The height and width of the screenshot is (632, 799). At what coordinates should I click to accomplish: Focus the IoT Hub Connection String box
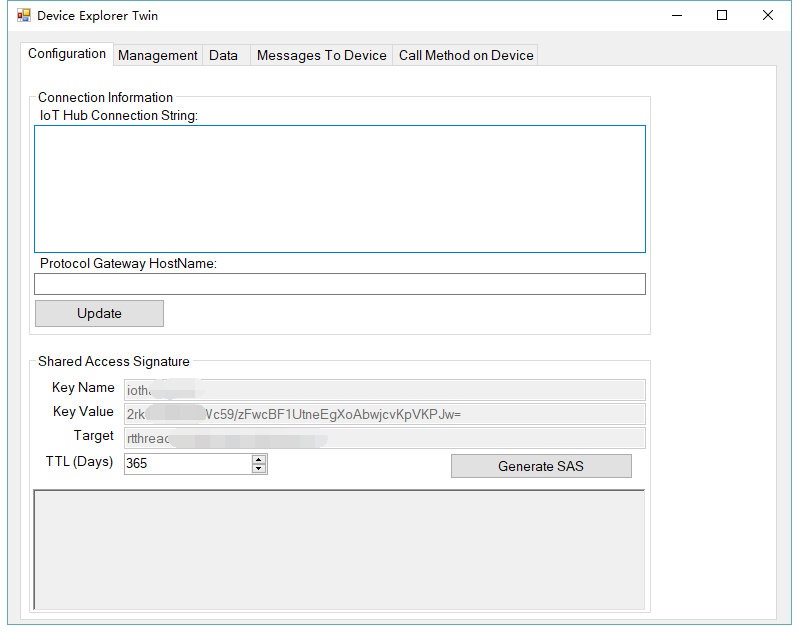tap(340, 189)
